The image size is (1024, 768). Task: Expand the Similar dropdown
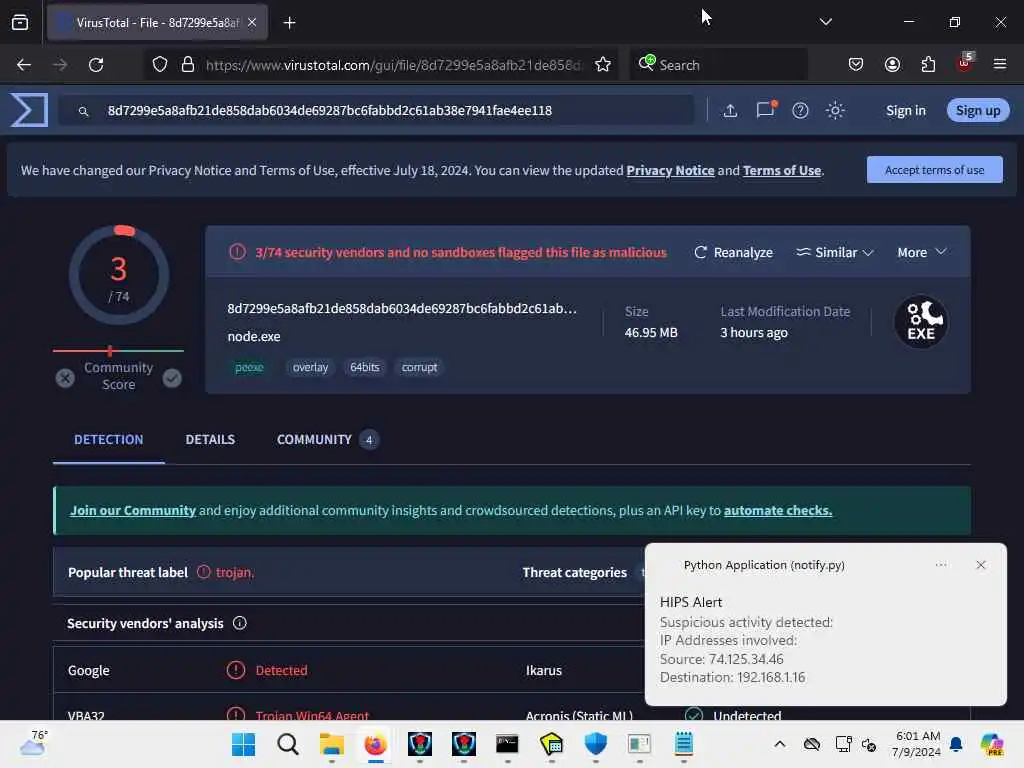pyautogui.click(x=835, y=252)
